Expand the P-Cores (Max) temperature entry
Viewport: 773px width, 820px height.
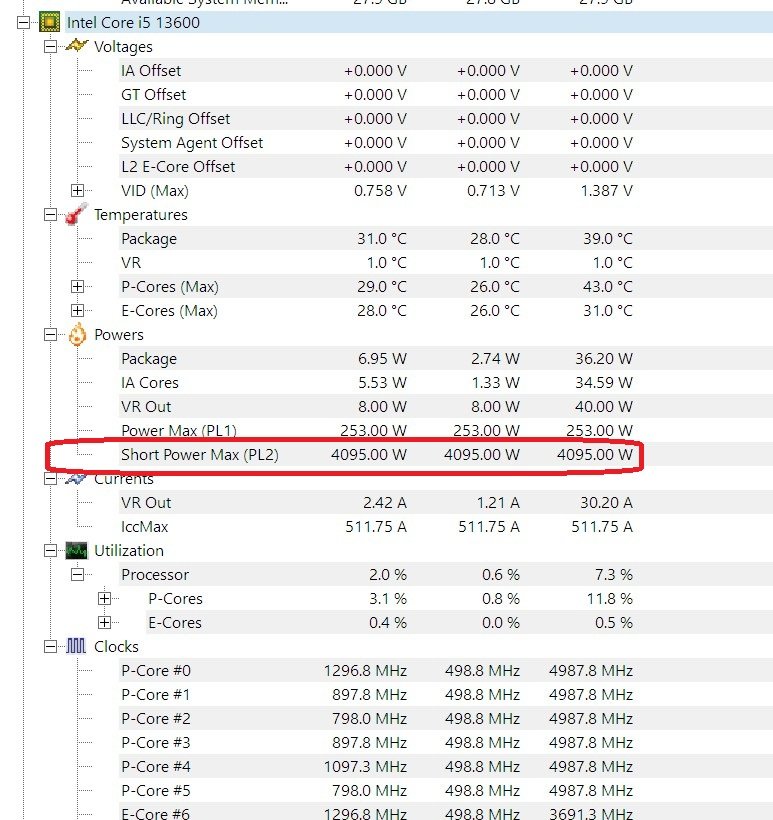(x=77, y=287)
